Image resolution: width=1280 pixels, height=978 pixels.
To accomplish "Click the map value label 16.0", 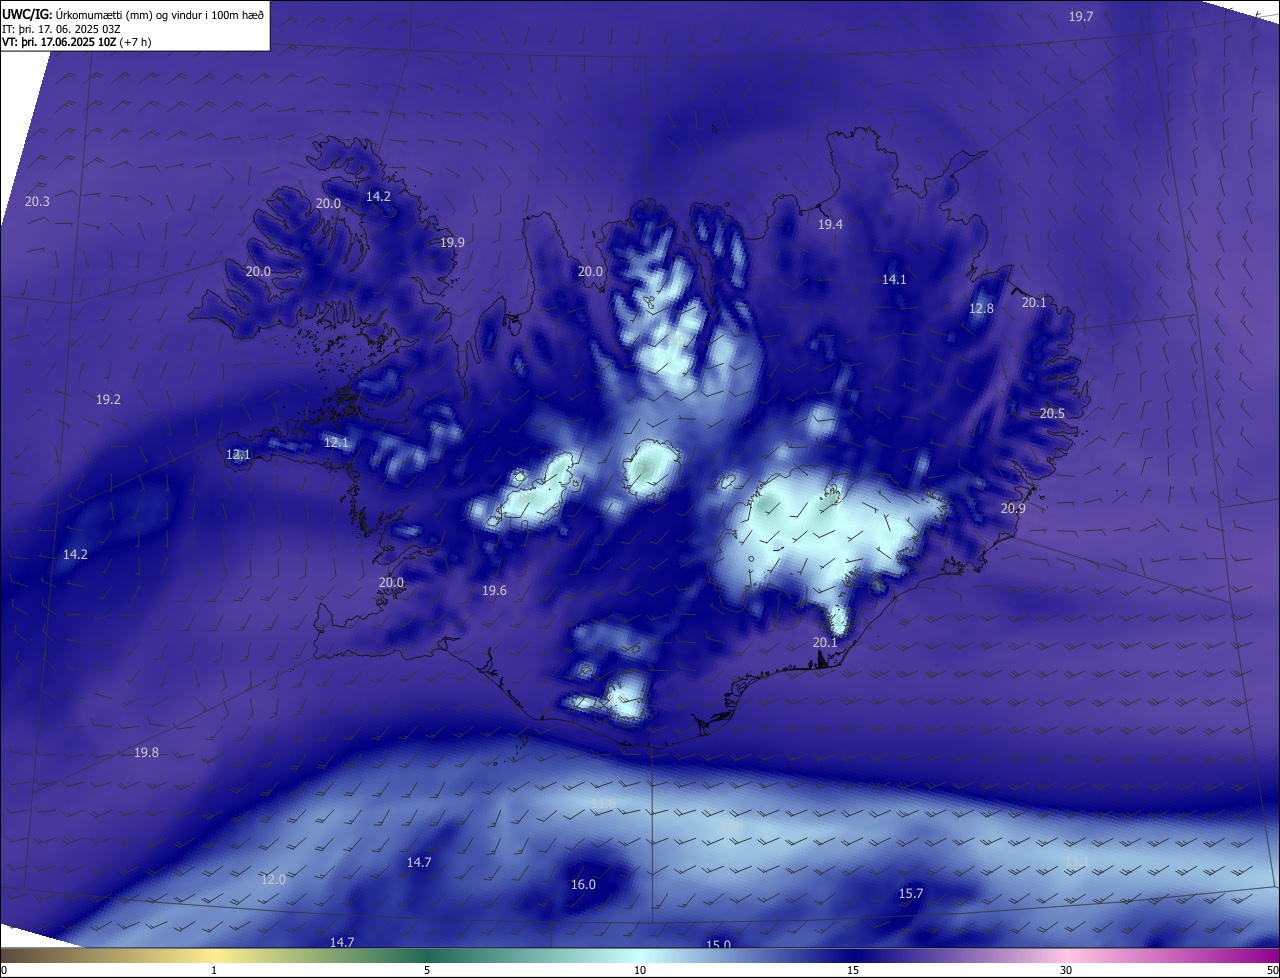I will [x=583, y=884].
